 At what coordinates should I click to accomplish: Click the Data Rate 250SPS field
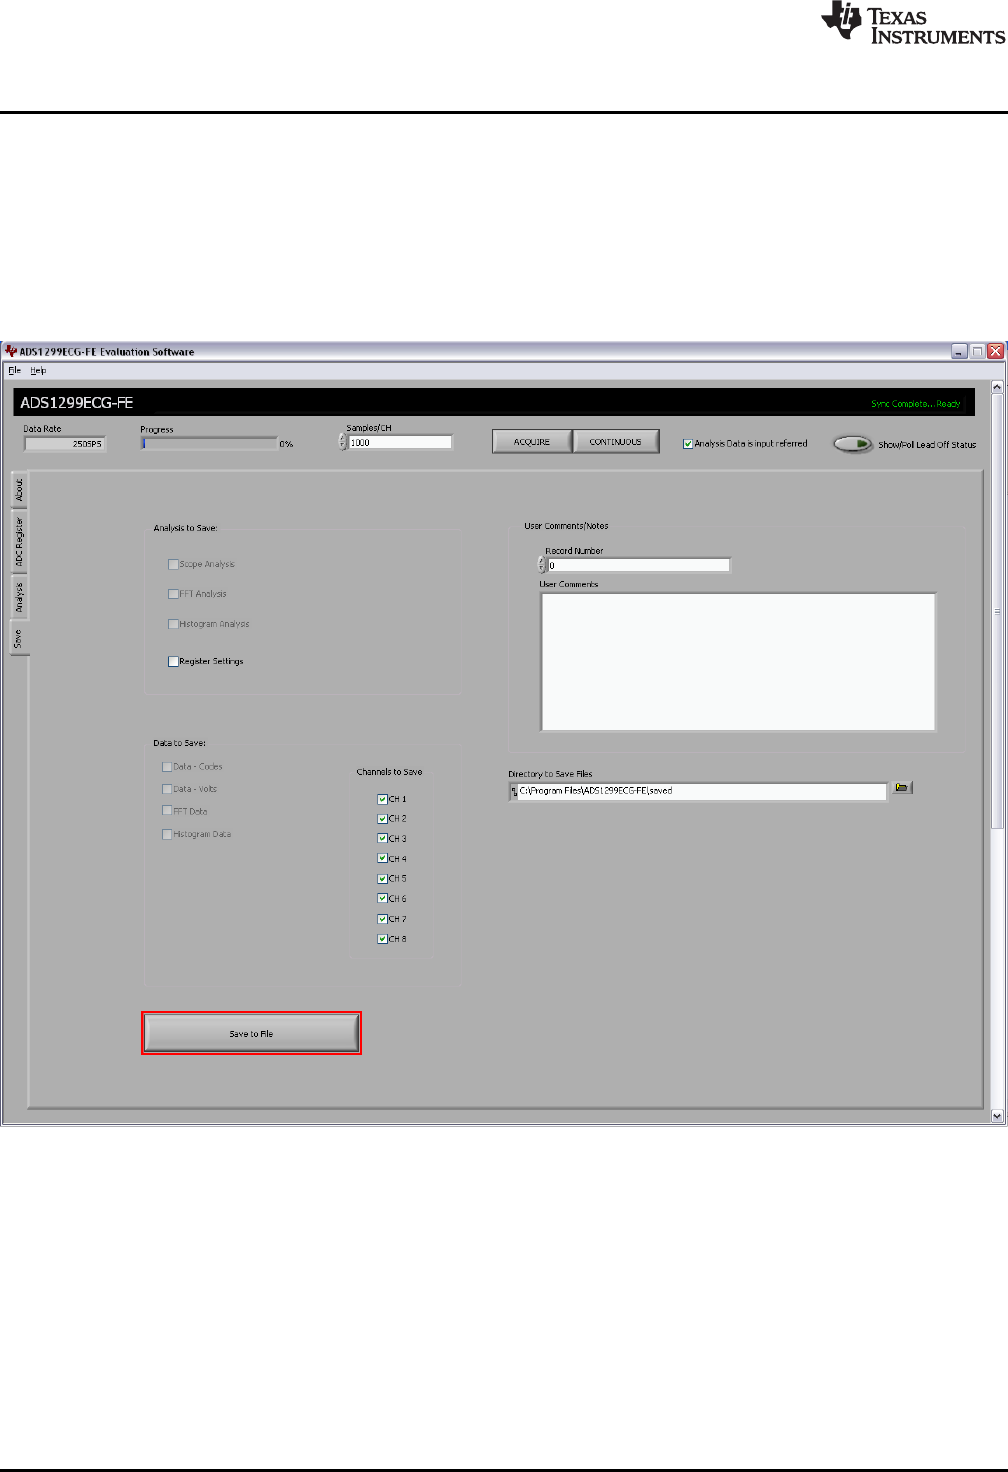tap(65, 444)
